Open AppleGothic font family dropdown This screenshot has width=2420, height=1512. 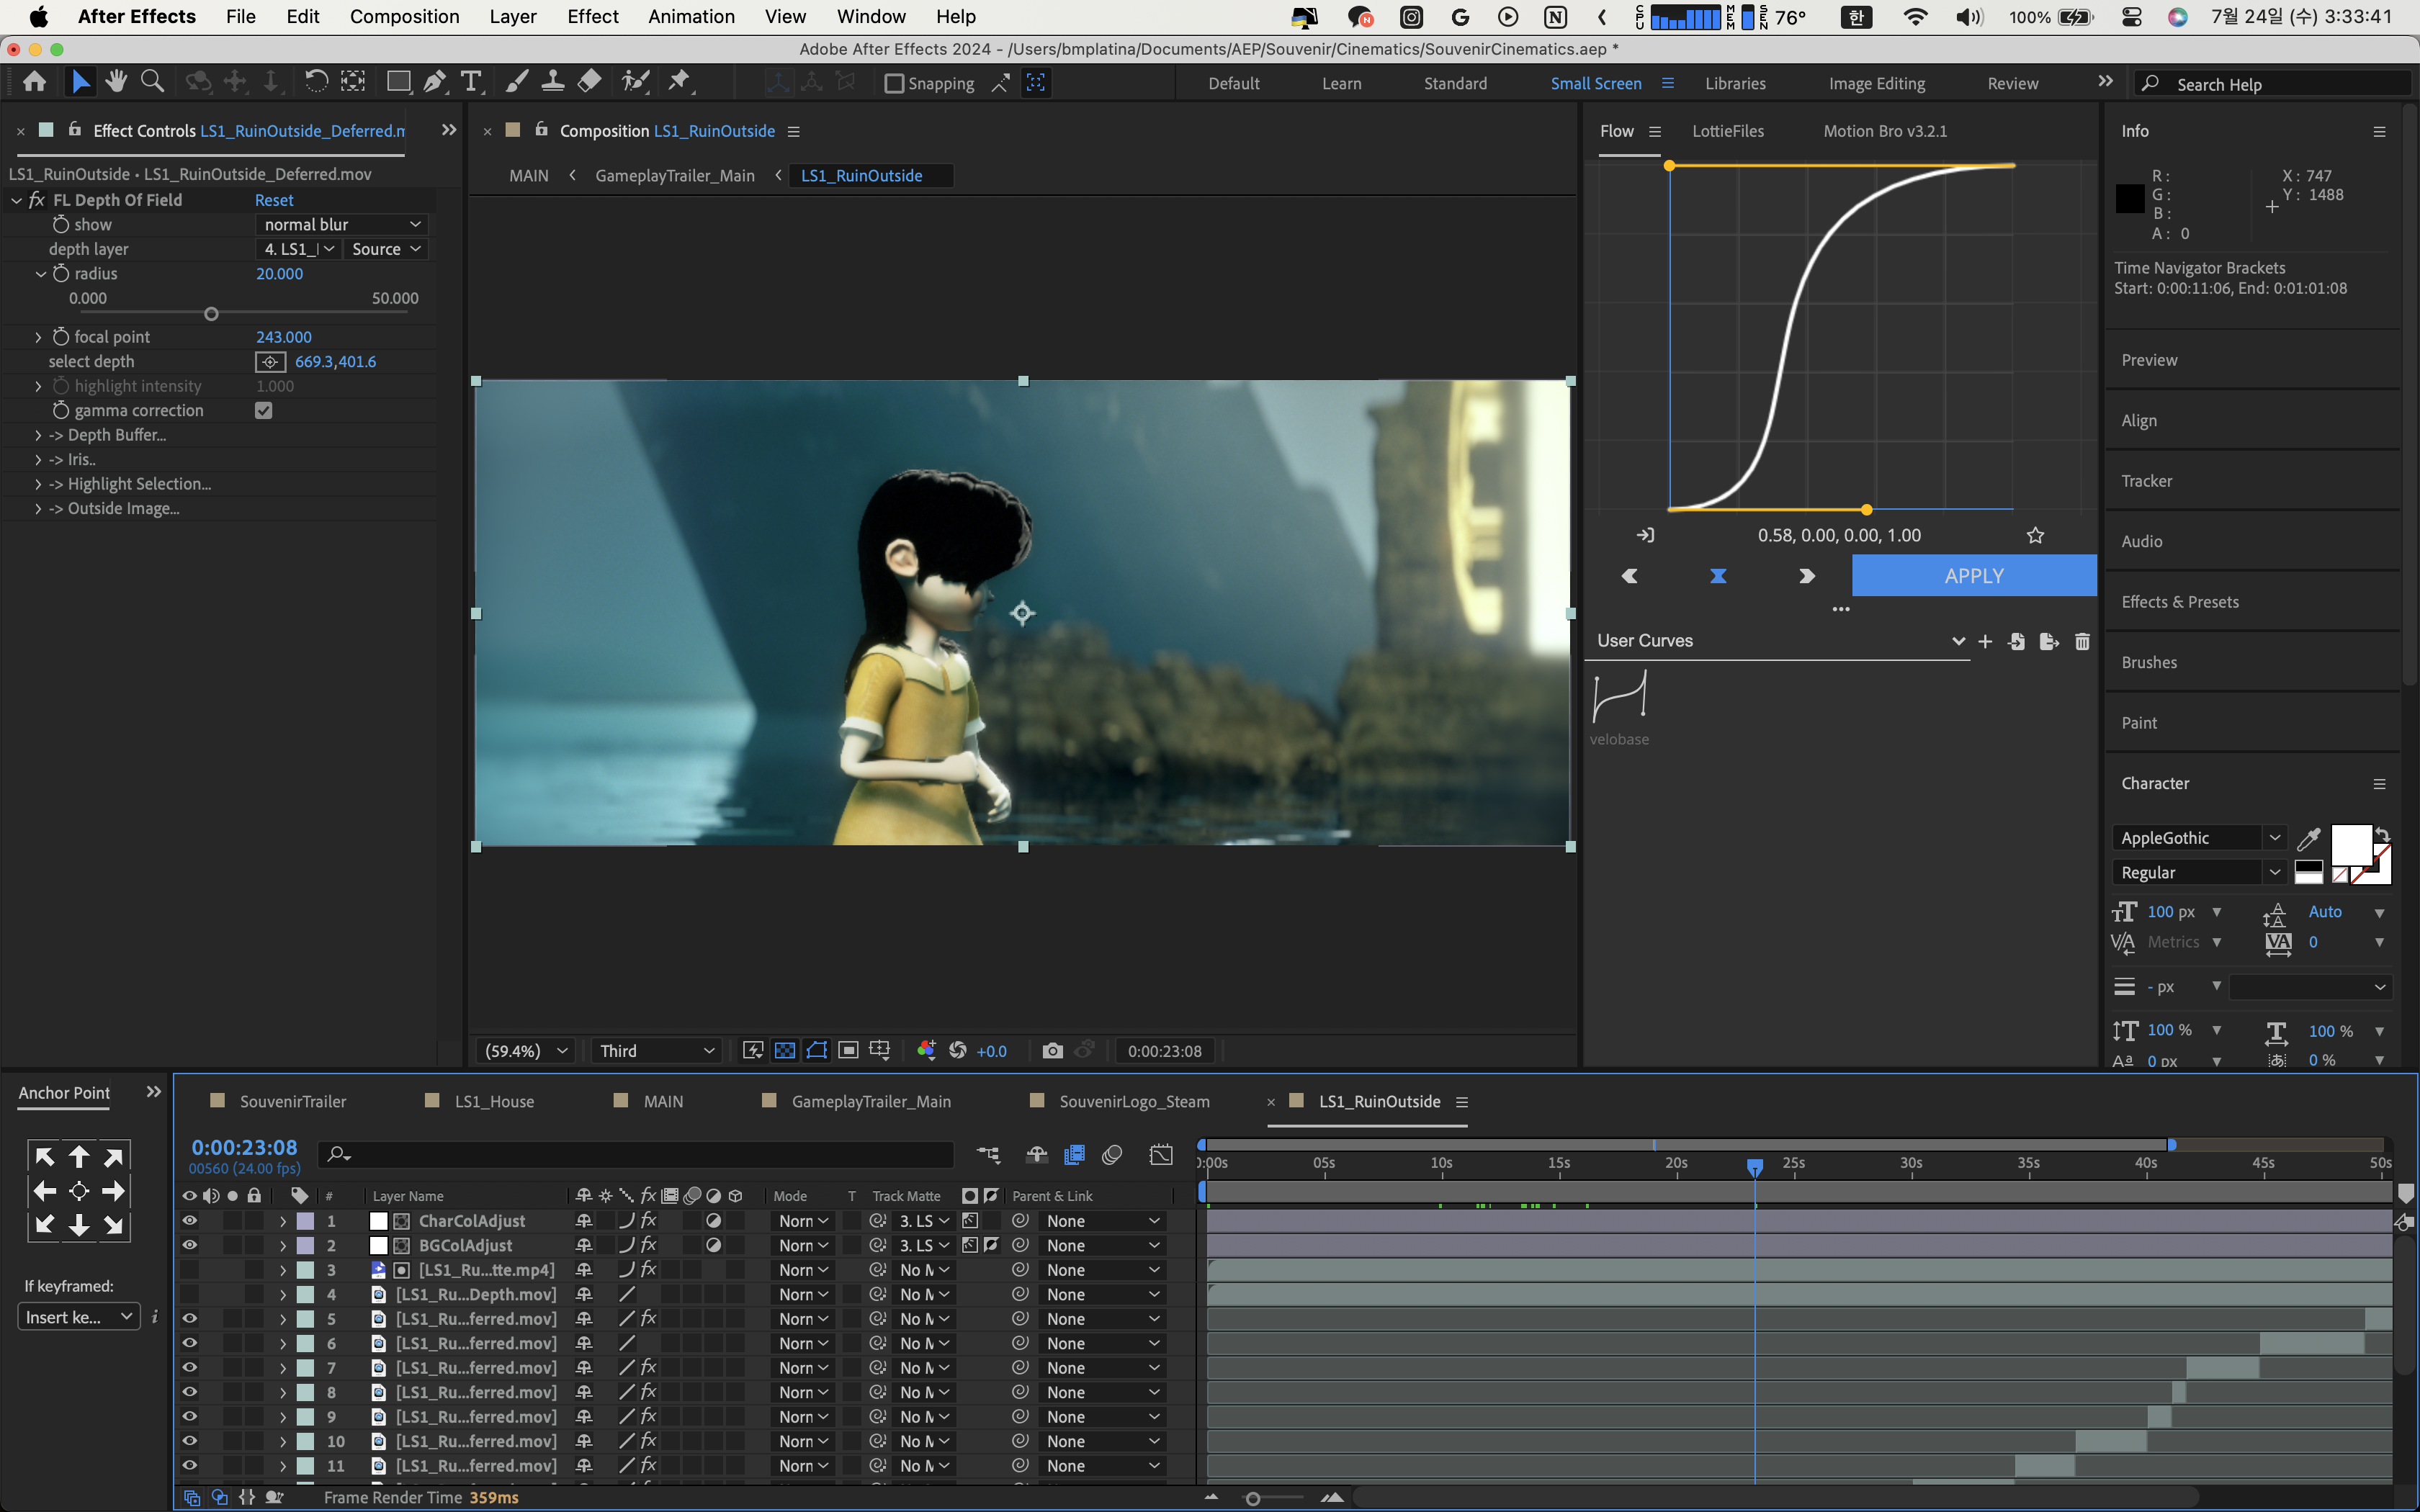(2199, 838)
